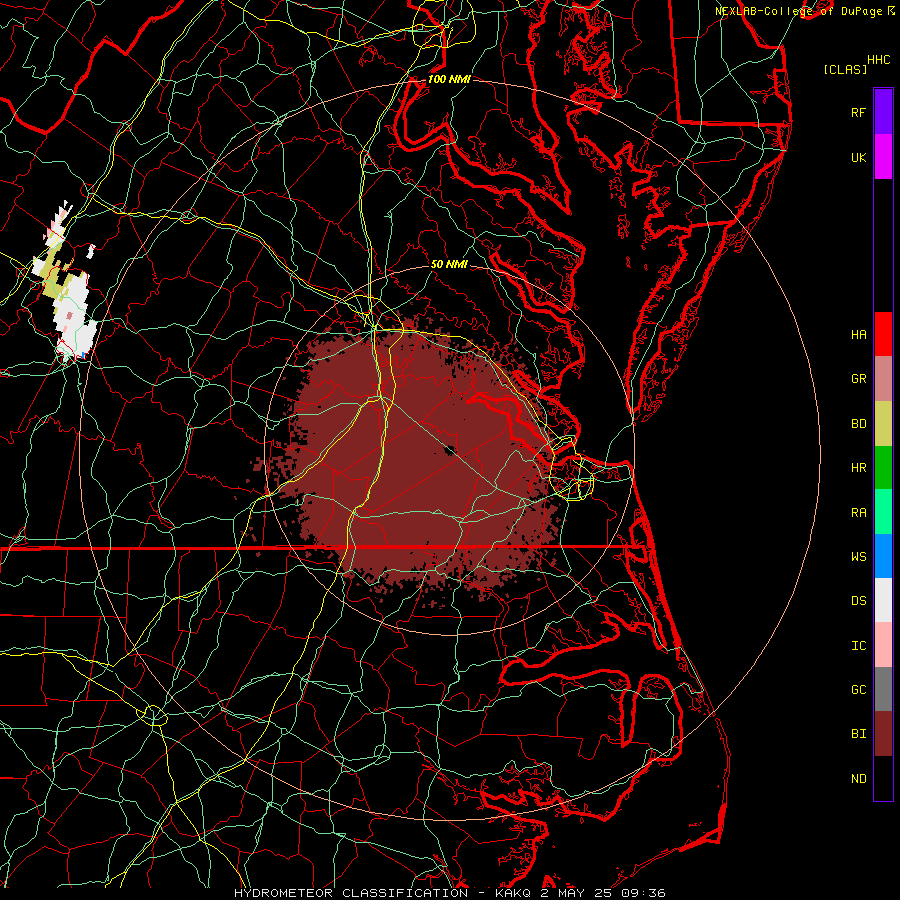Click the GC legend label
Image resolution: width=900 pixels, height=900 pixels.
tap(858, 689)
